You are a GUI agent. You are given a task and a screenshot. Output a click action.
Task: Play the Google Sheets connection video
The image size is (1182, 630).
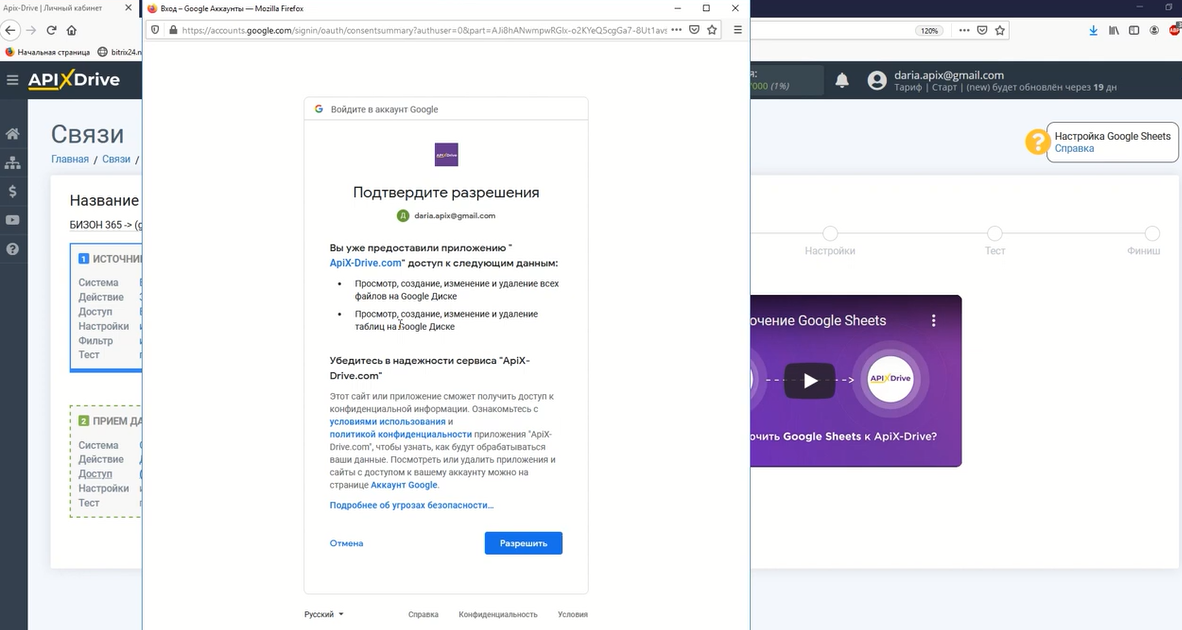coord(810,381)
